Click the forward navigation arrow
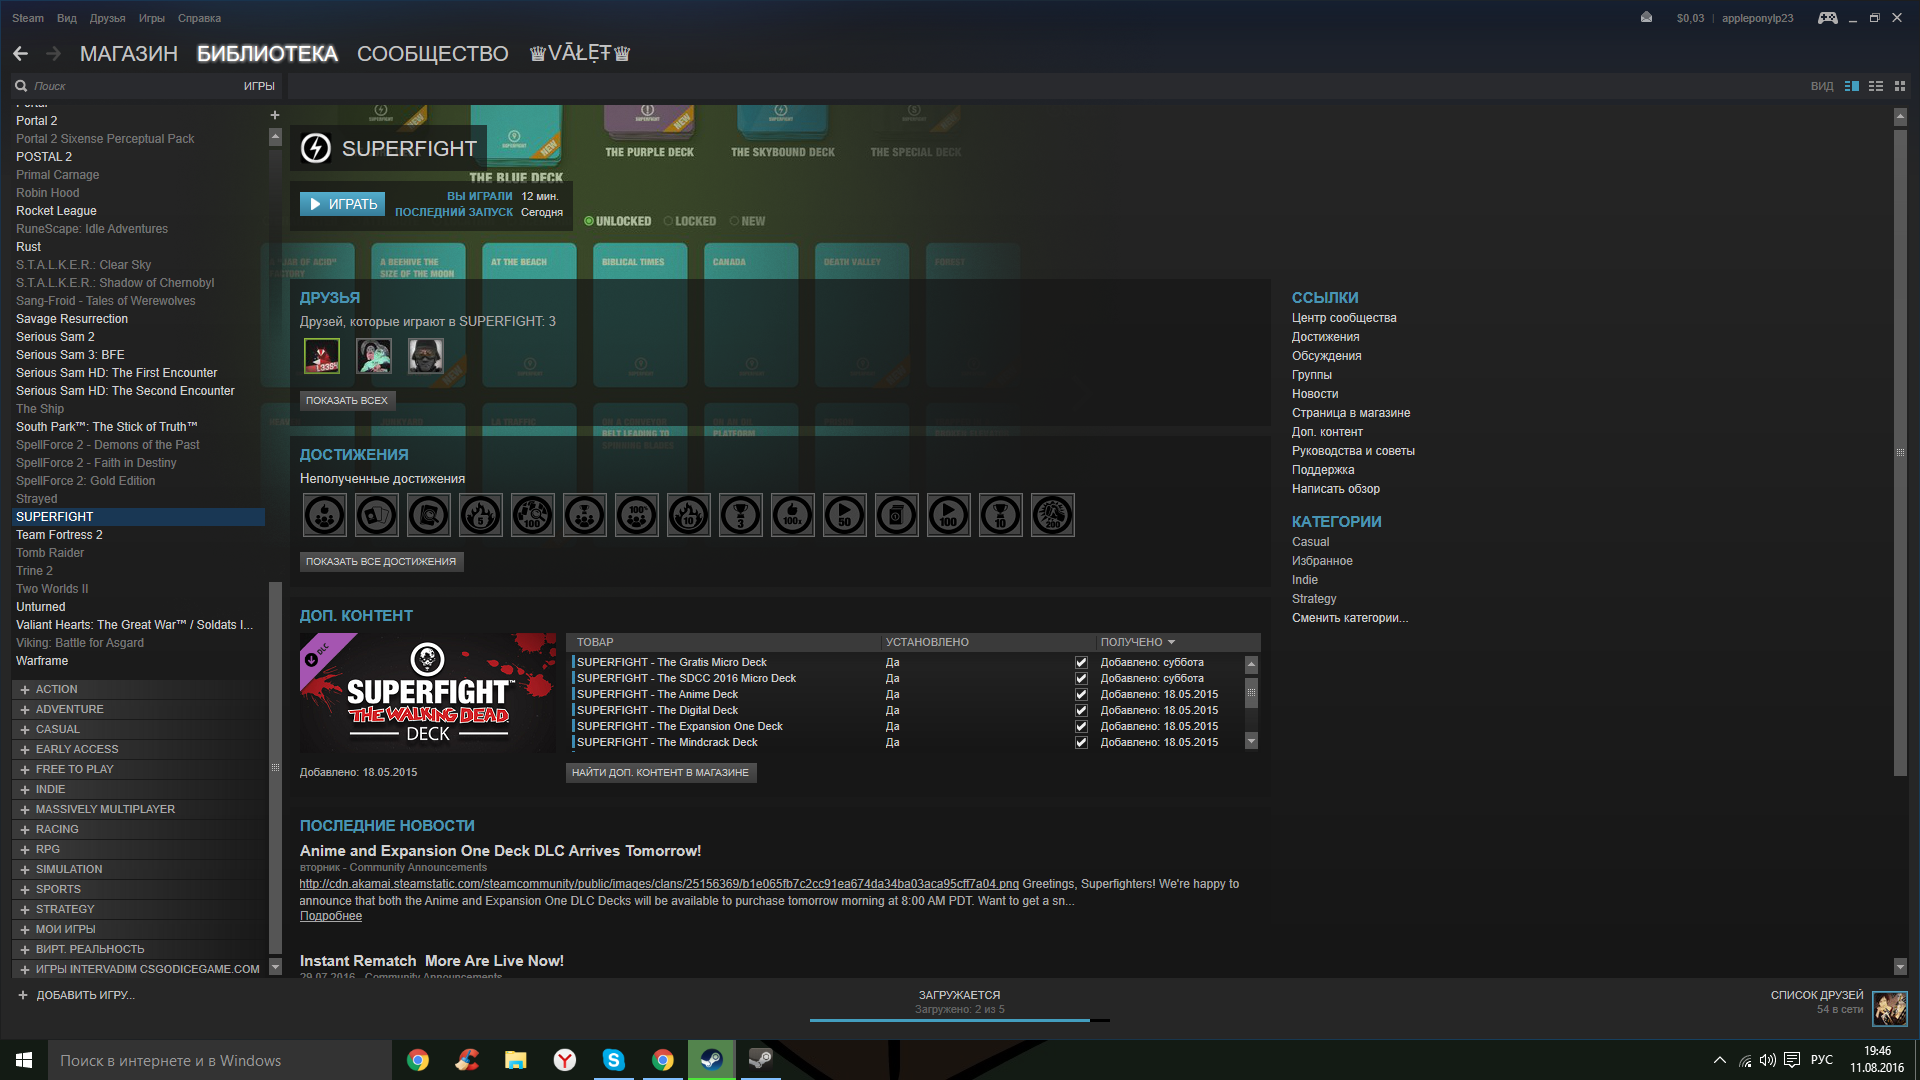The height and width of the screenshot is (1080, 1920). click(54, 53)
